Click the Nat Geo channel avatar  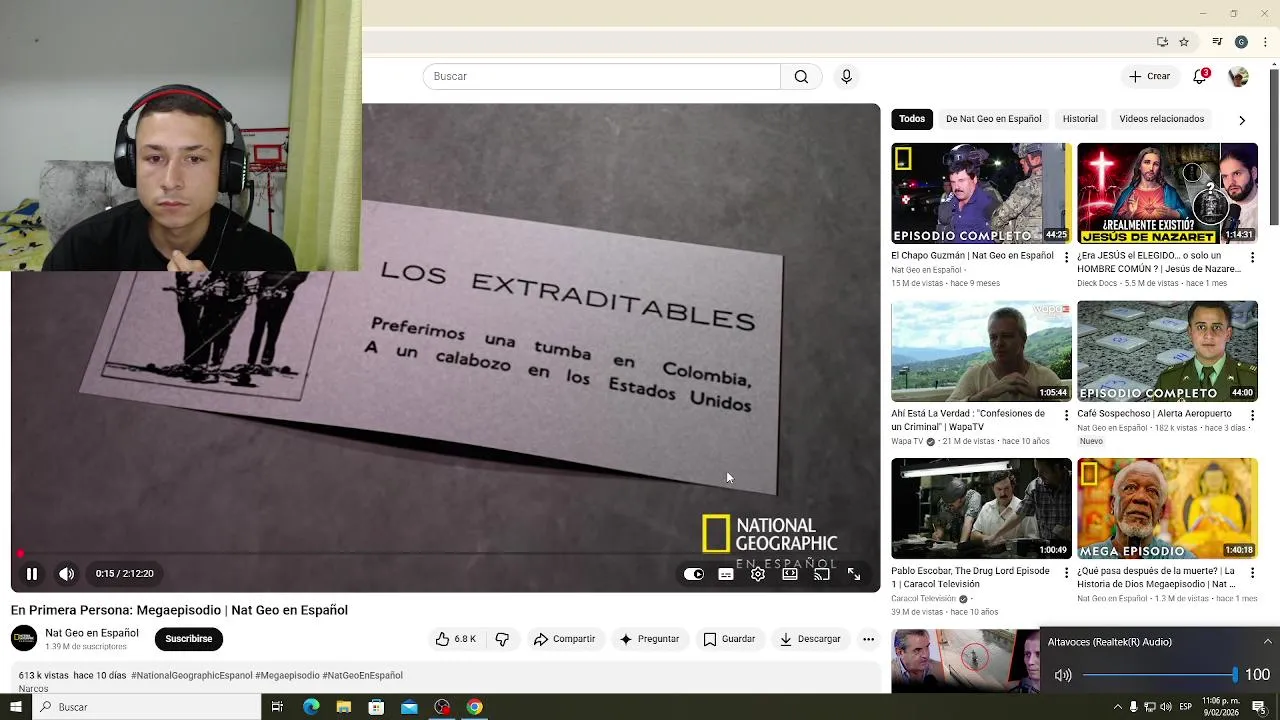click(x=24, y=638)
